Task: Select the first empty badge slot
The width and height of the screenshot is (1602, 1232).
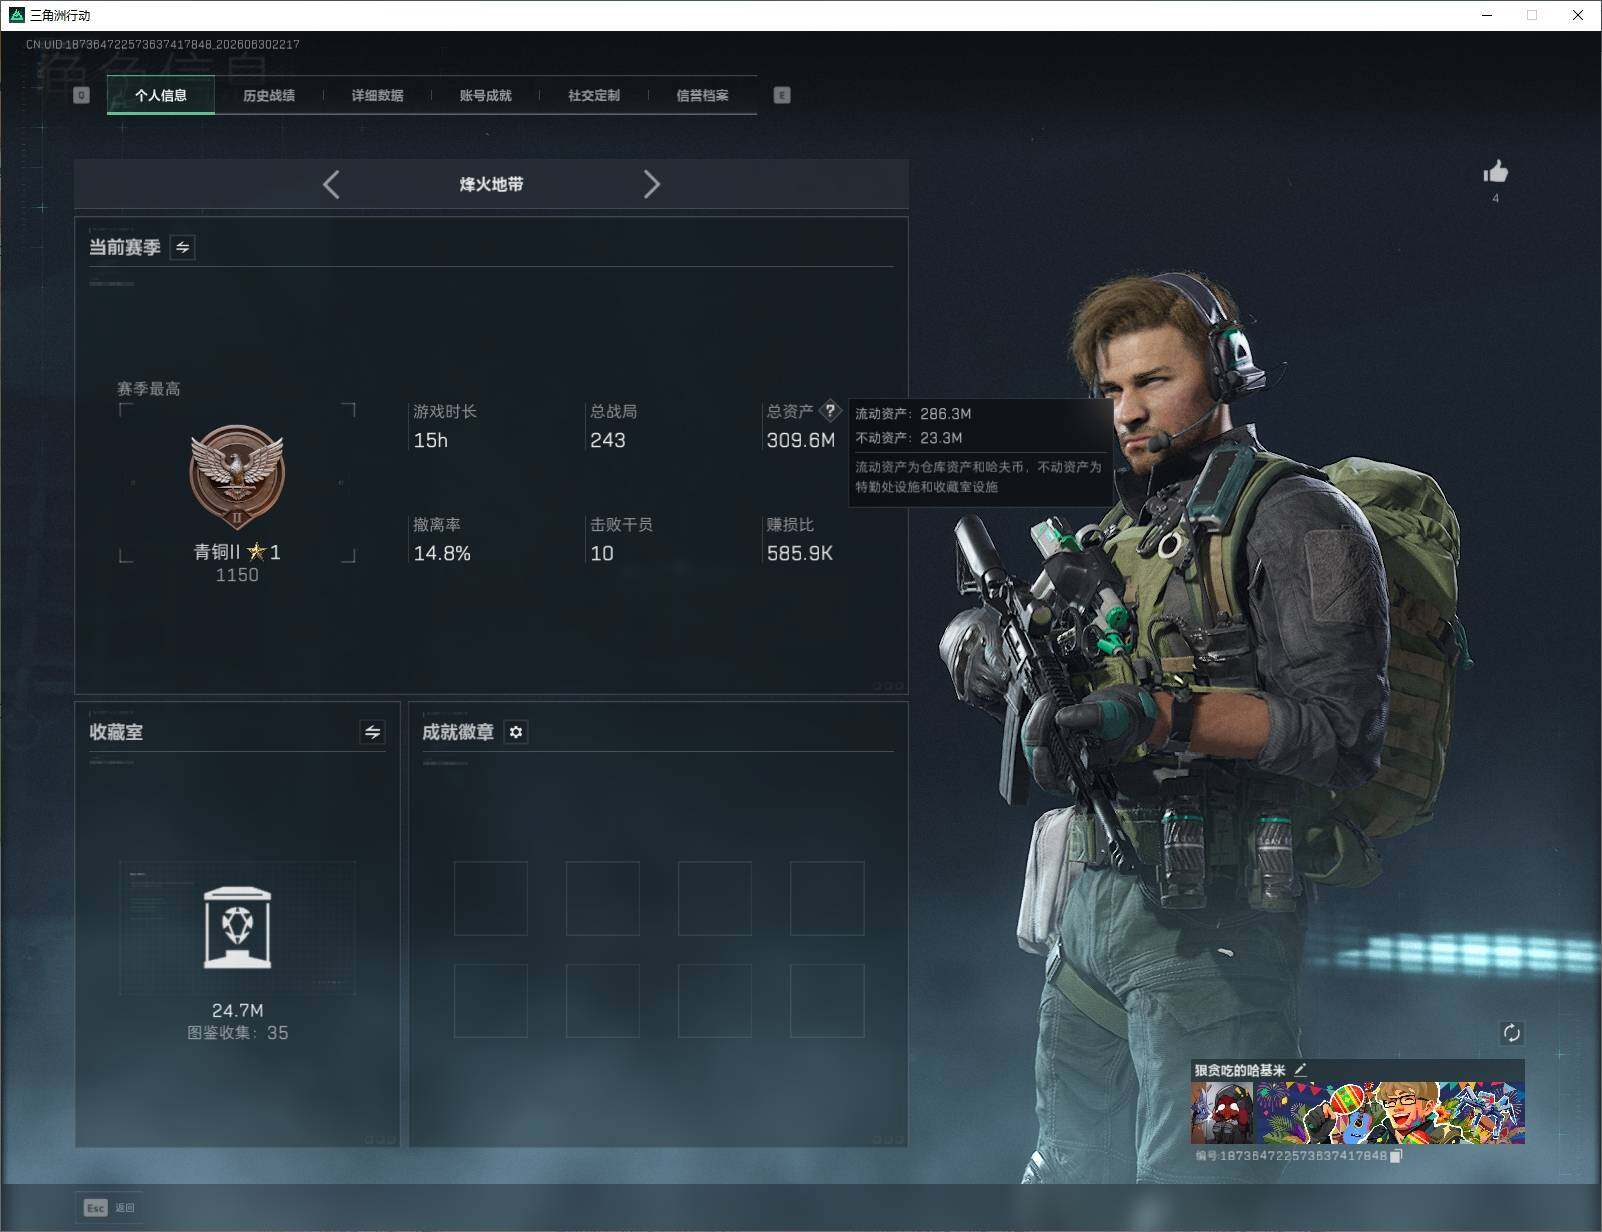Action: (x=491, y=898)
